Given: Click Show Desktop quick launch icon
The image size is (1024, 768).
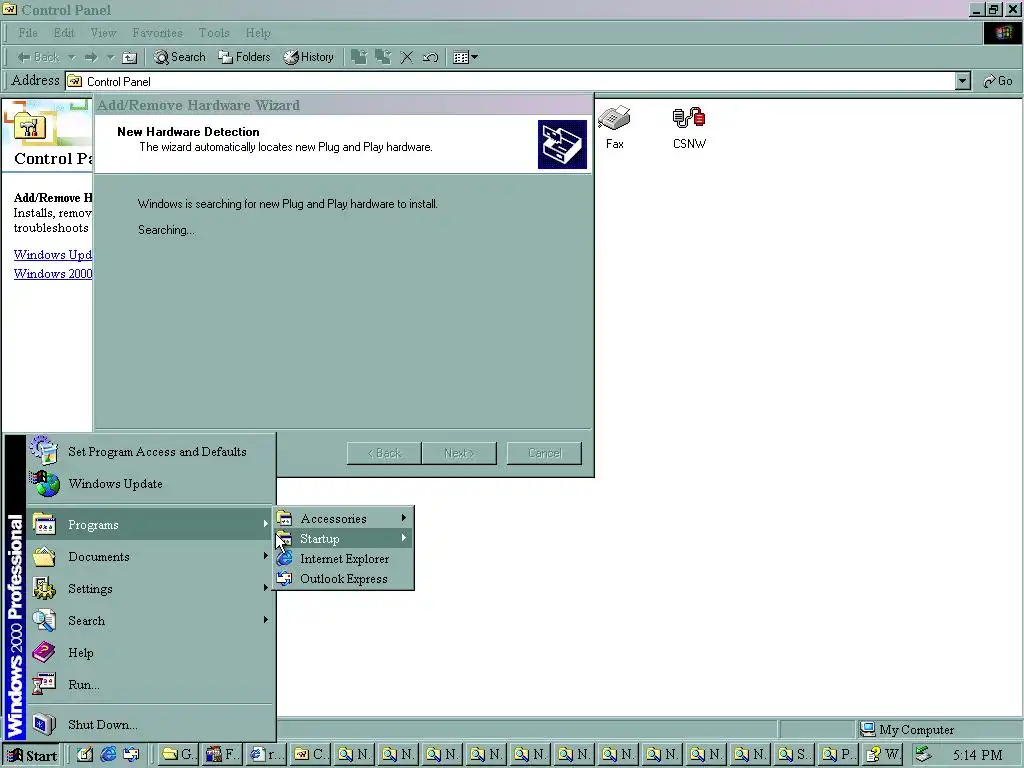Looking at the screenshot, I should (85, 755).
